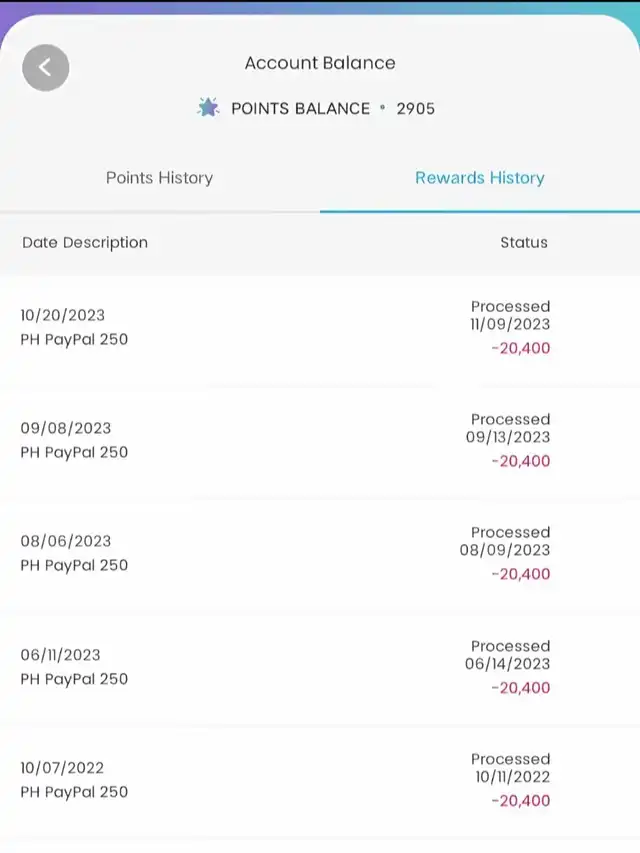
Task: Open the 08/06/2023 PH PayPal 250 entry
Action: (74, 553)
